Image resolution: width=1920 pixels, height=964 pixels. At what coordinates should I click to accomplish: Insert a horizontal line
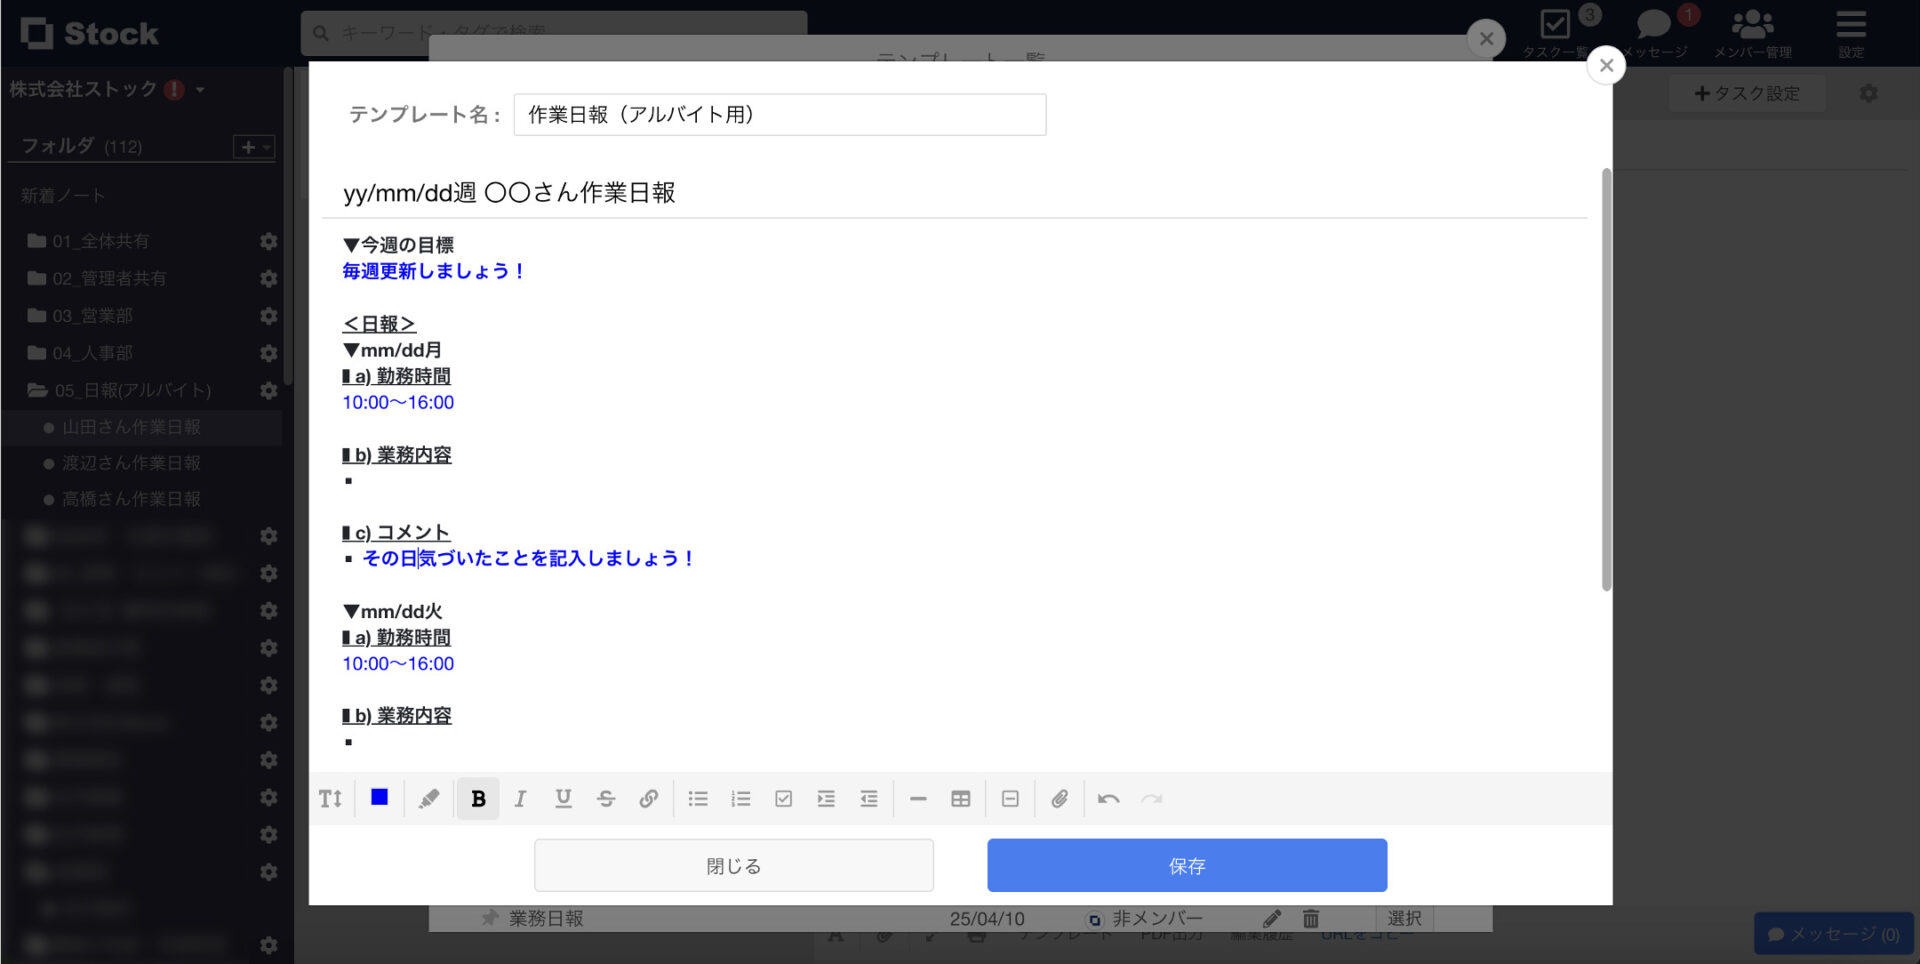click(x=918, y=799)
